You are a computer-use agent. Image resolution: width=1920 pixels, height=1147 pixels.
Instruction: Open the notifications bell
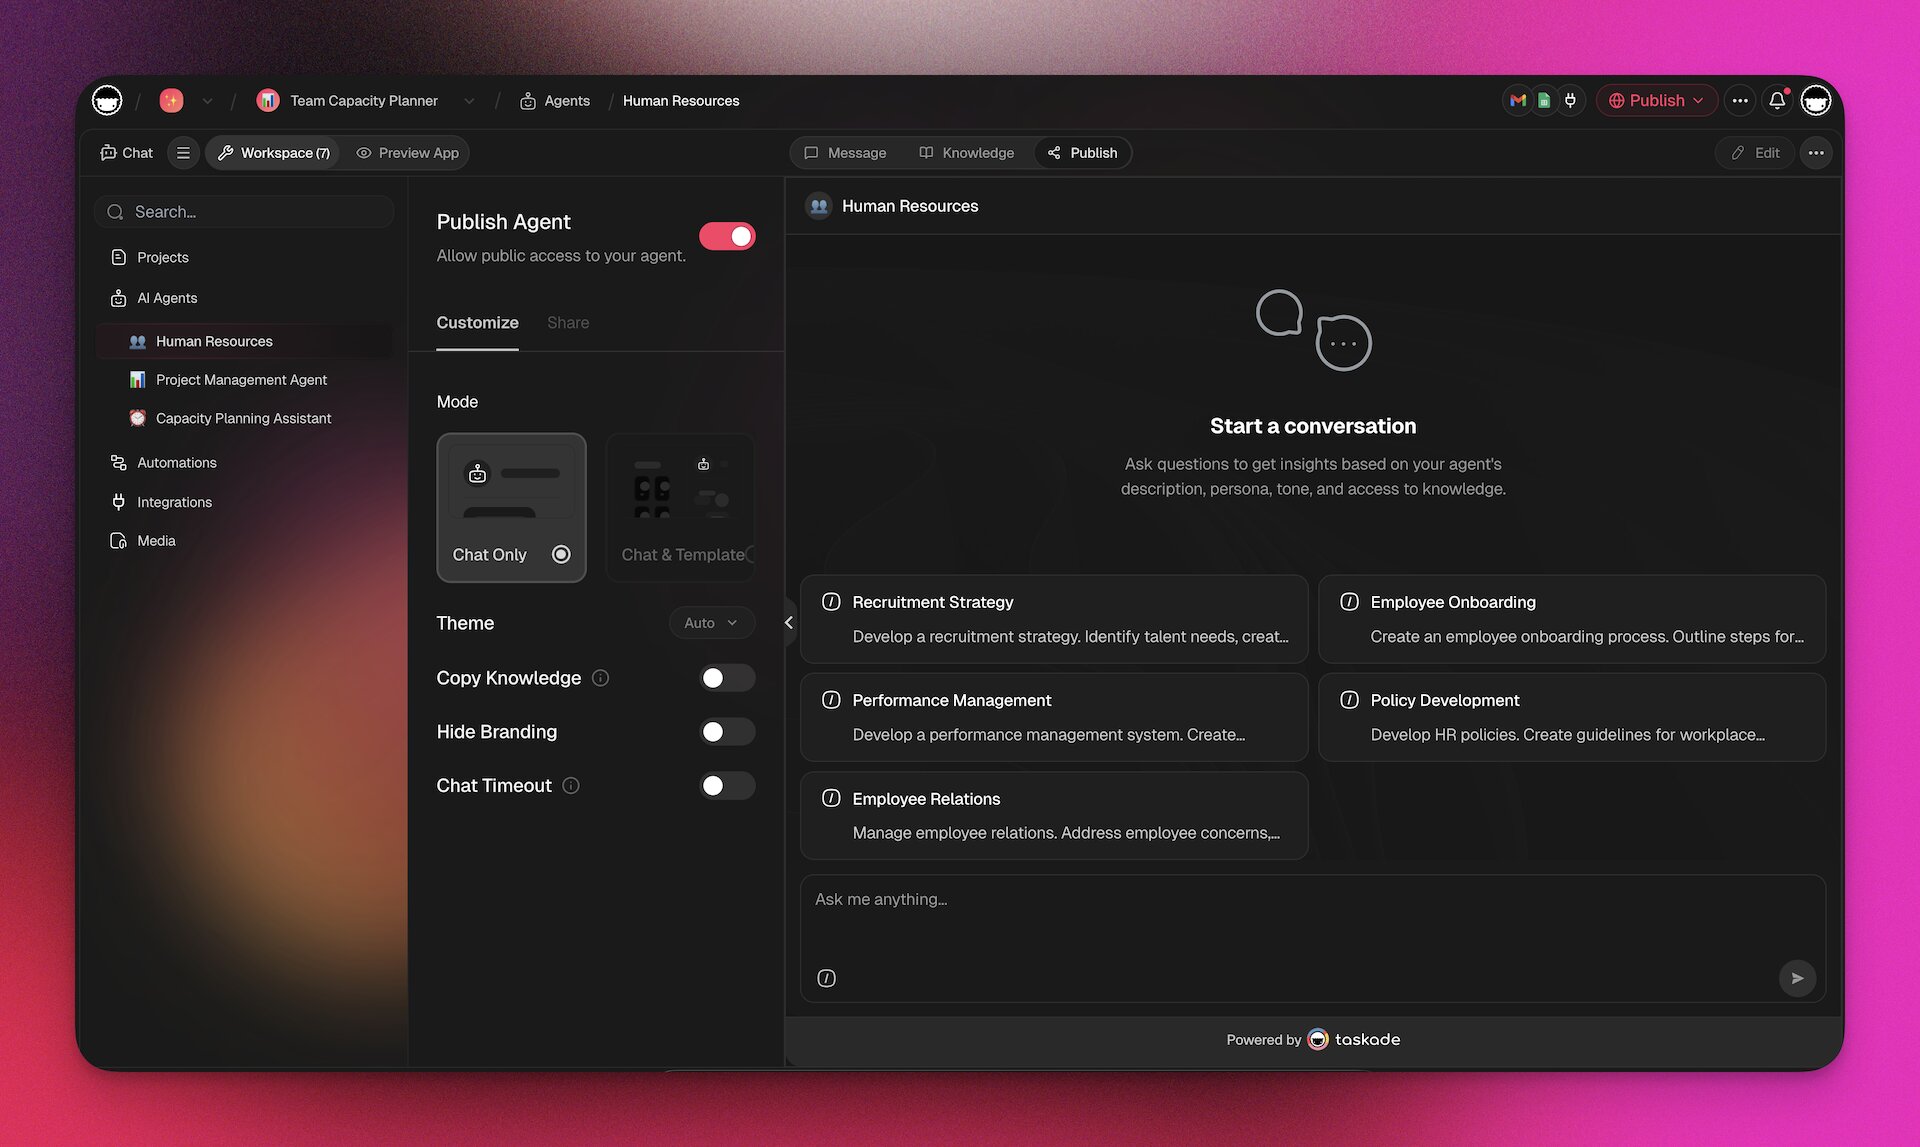[1777, 100]
